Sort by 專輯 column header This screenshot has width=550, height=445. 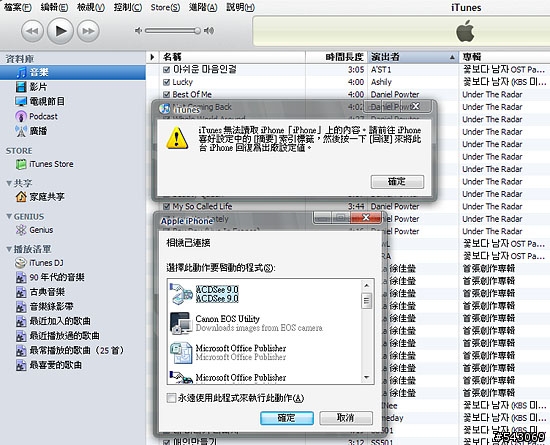(504, 57)
